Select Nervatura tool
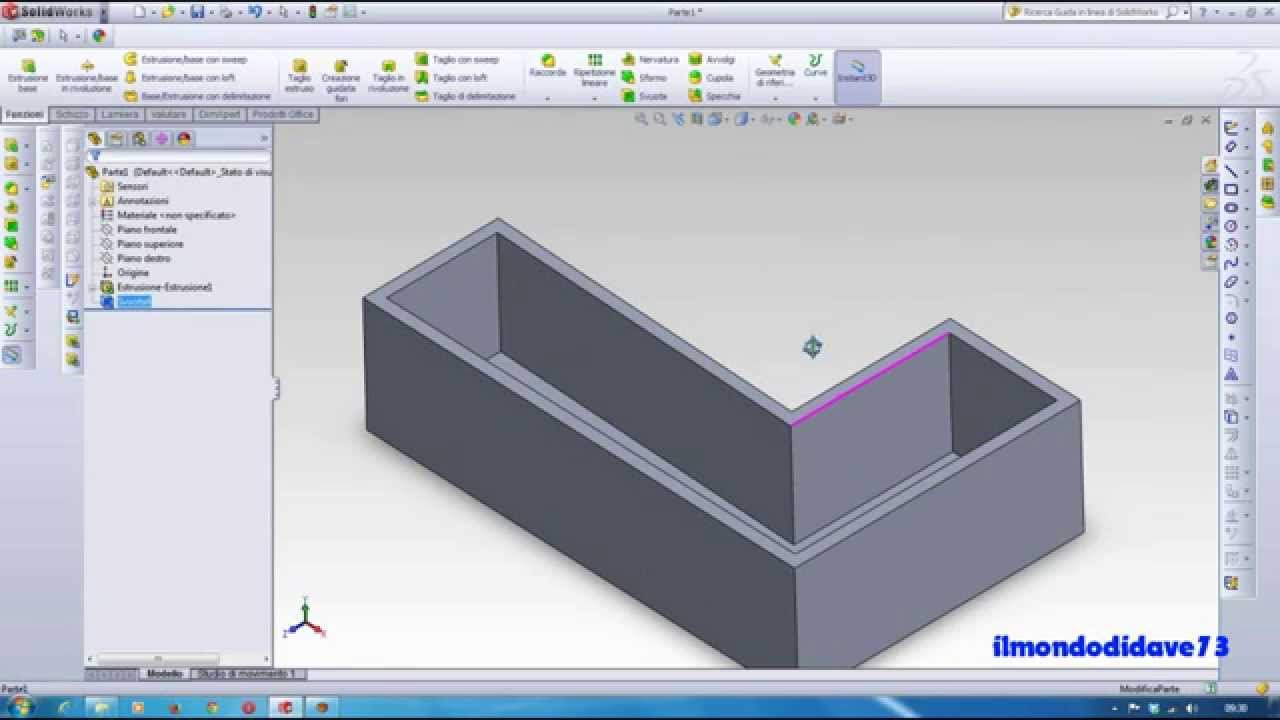The height and width of the screenshot is (720, 1280). pos(650,60)
